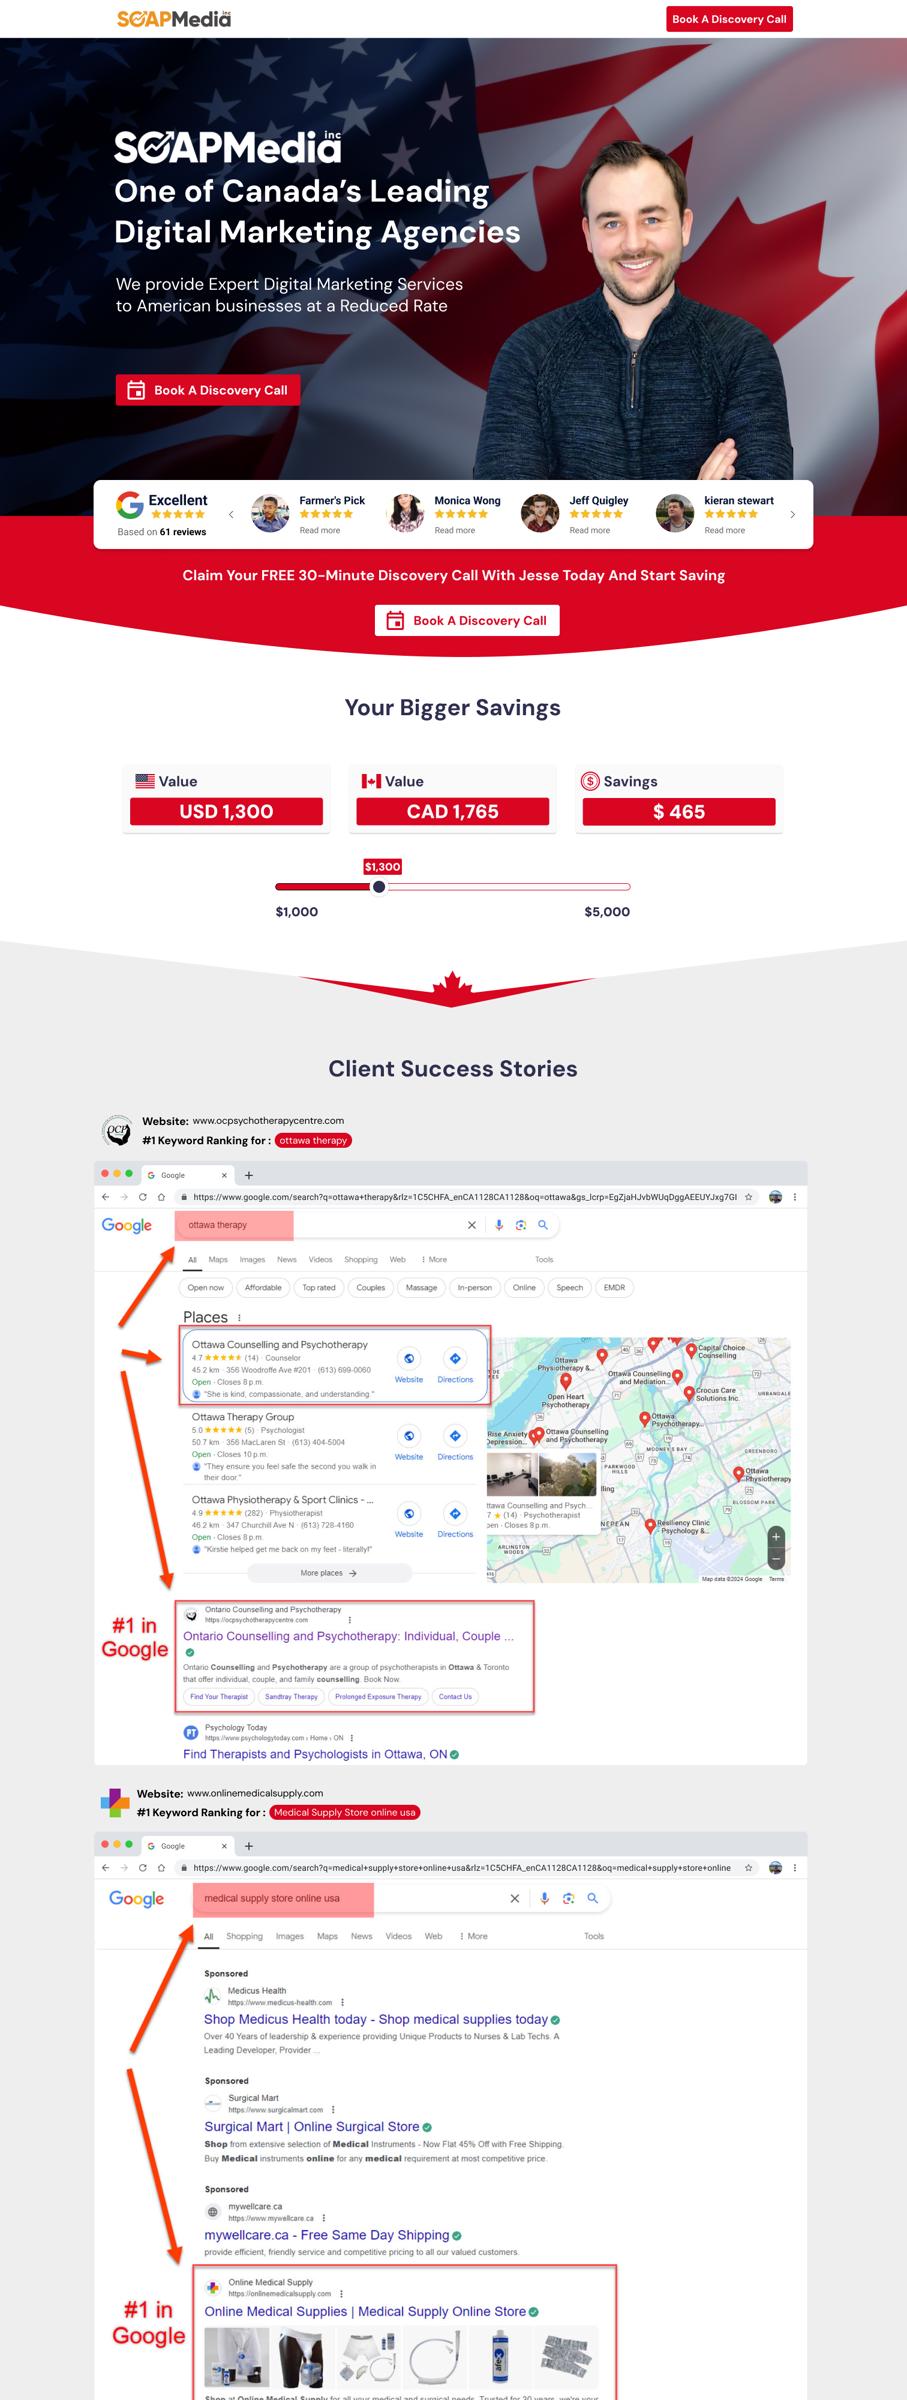This screenshot has height=2400, width=907.
Task: Click the bookmark star in medical supply browser address bar
Action: pos(749,1868)
